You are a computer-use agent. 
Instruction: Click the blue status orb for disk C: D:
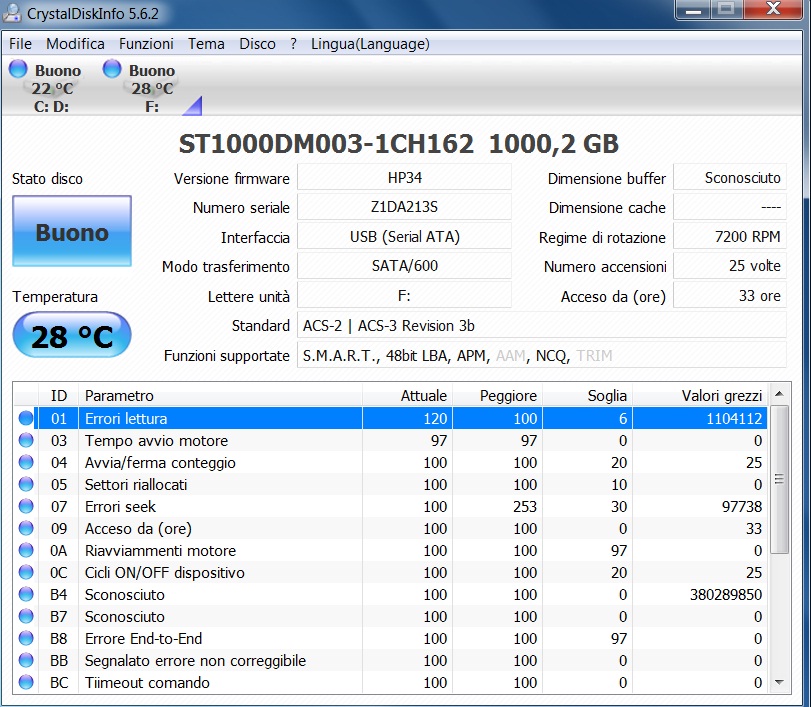[x=18, y=69]
